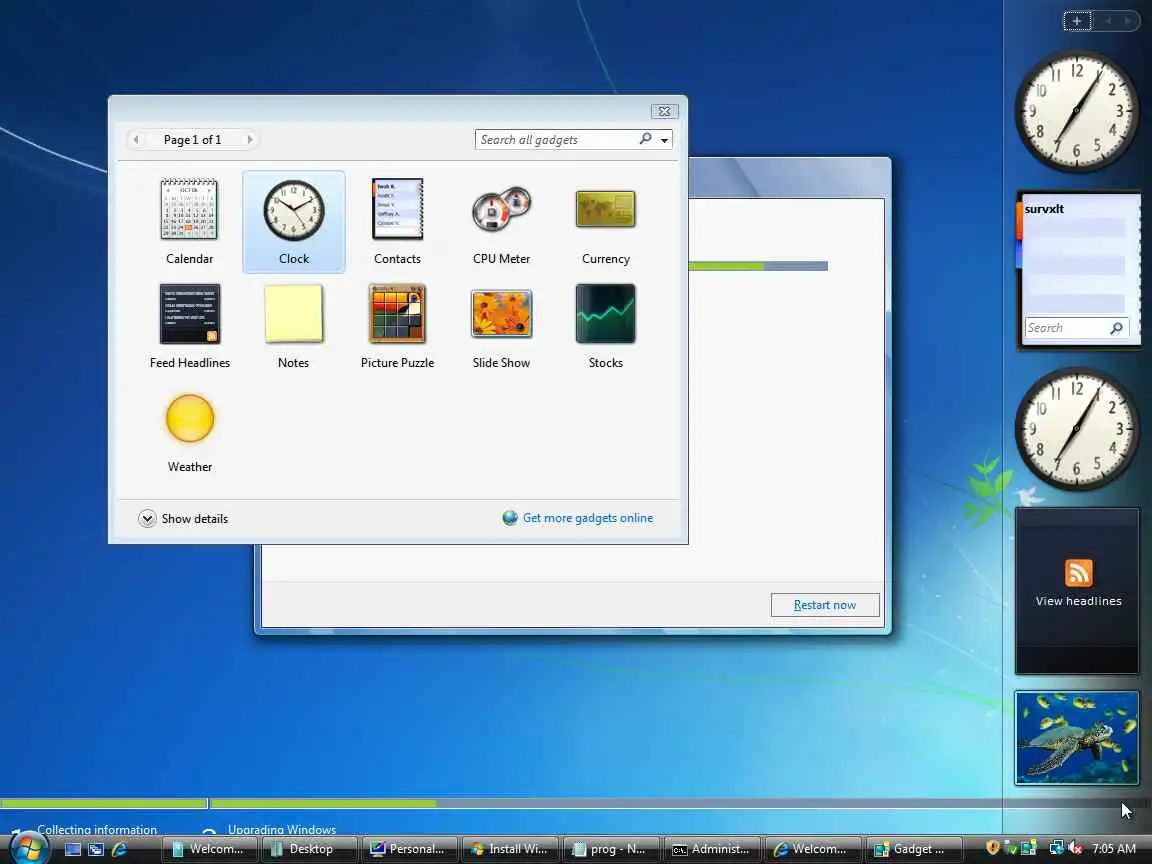Click the top clock gadget on sidebar
This screenshot has width=1152, height=864.
(x=1076, y=110)
